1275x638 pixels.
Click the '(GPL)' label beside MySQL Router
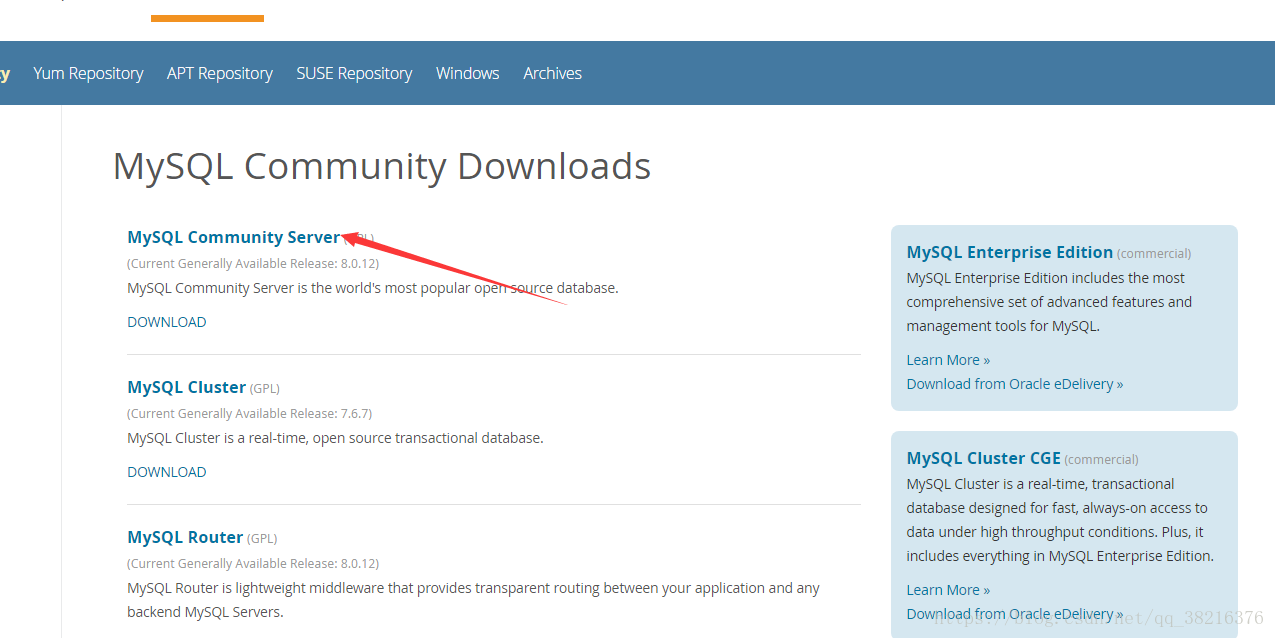[x=263, y=539]
